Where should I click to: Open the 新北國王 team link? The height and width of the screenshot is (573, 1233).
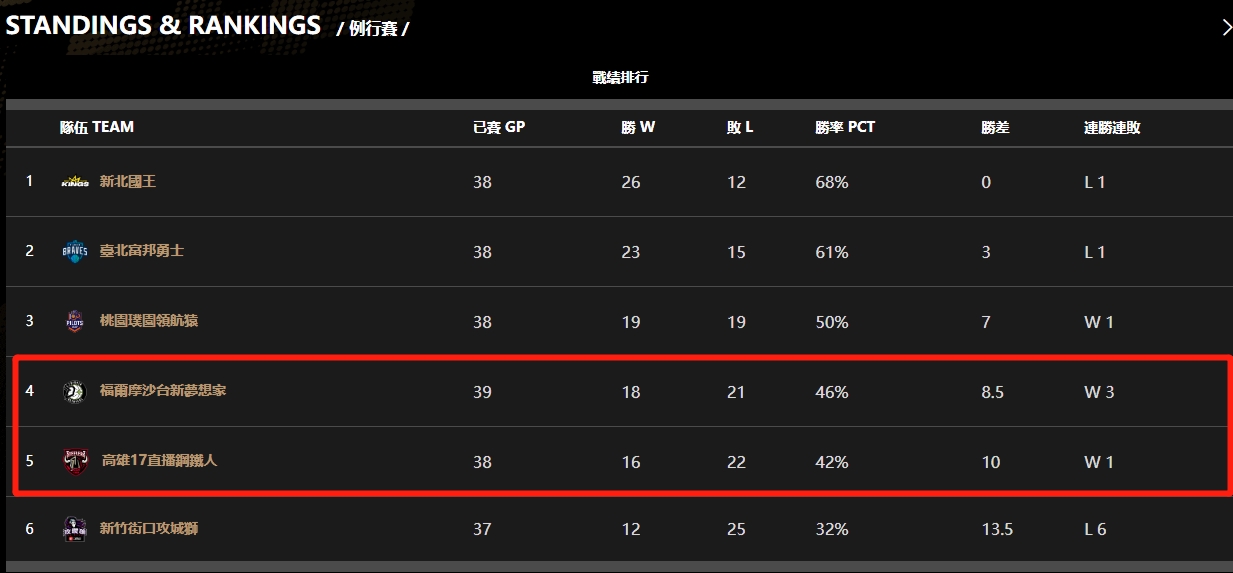click(x=128, y=182)
